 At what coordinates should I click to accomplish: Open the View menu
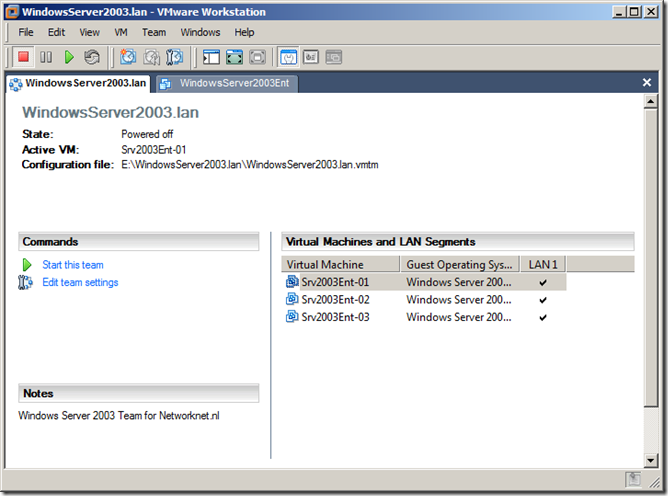89,32
